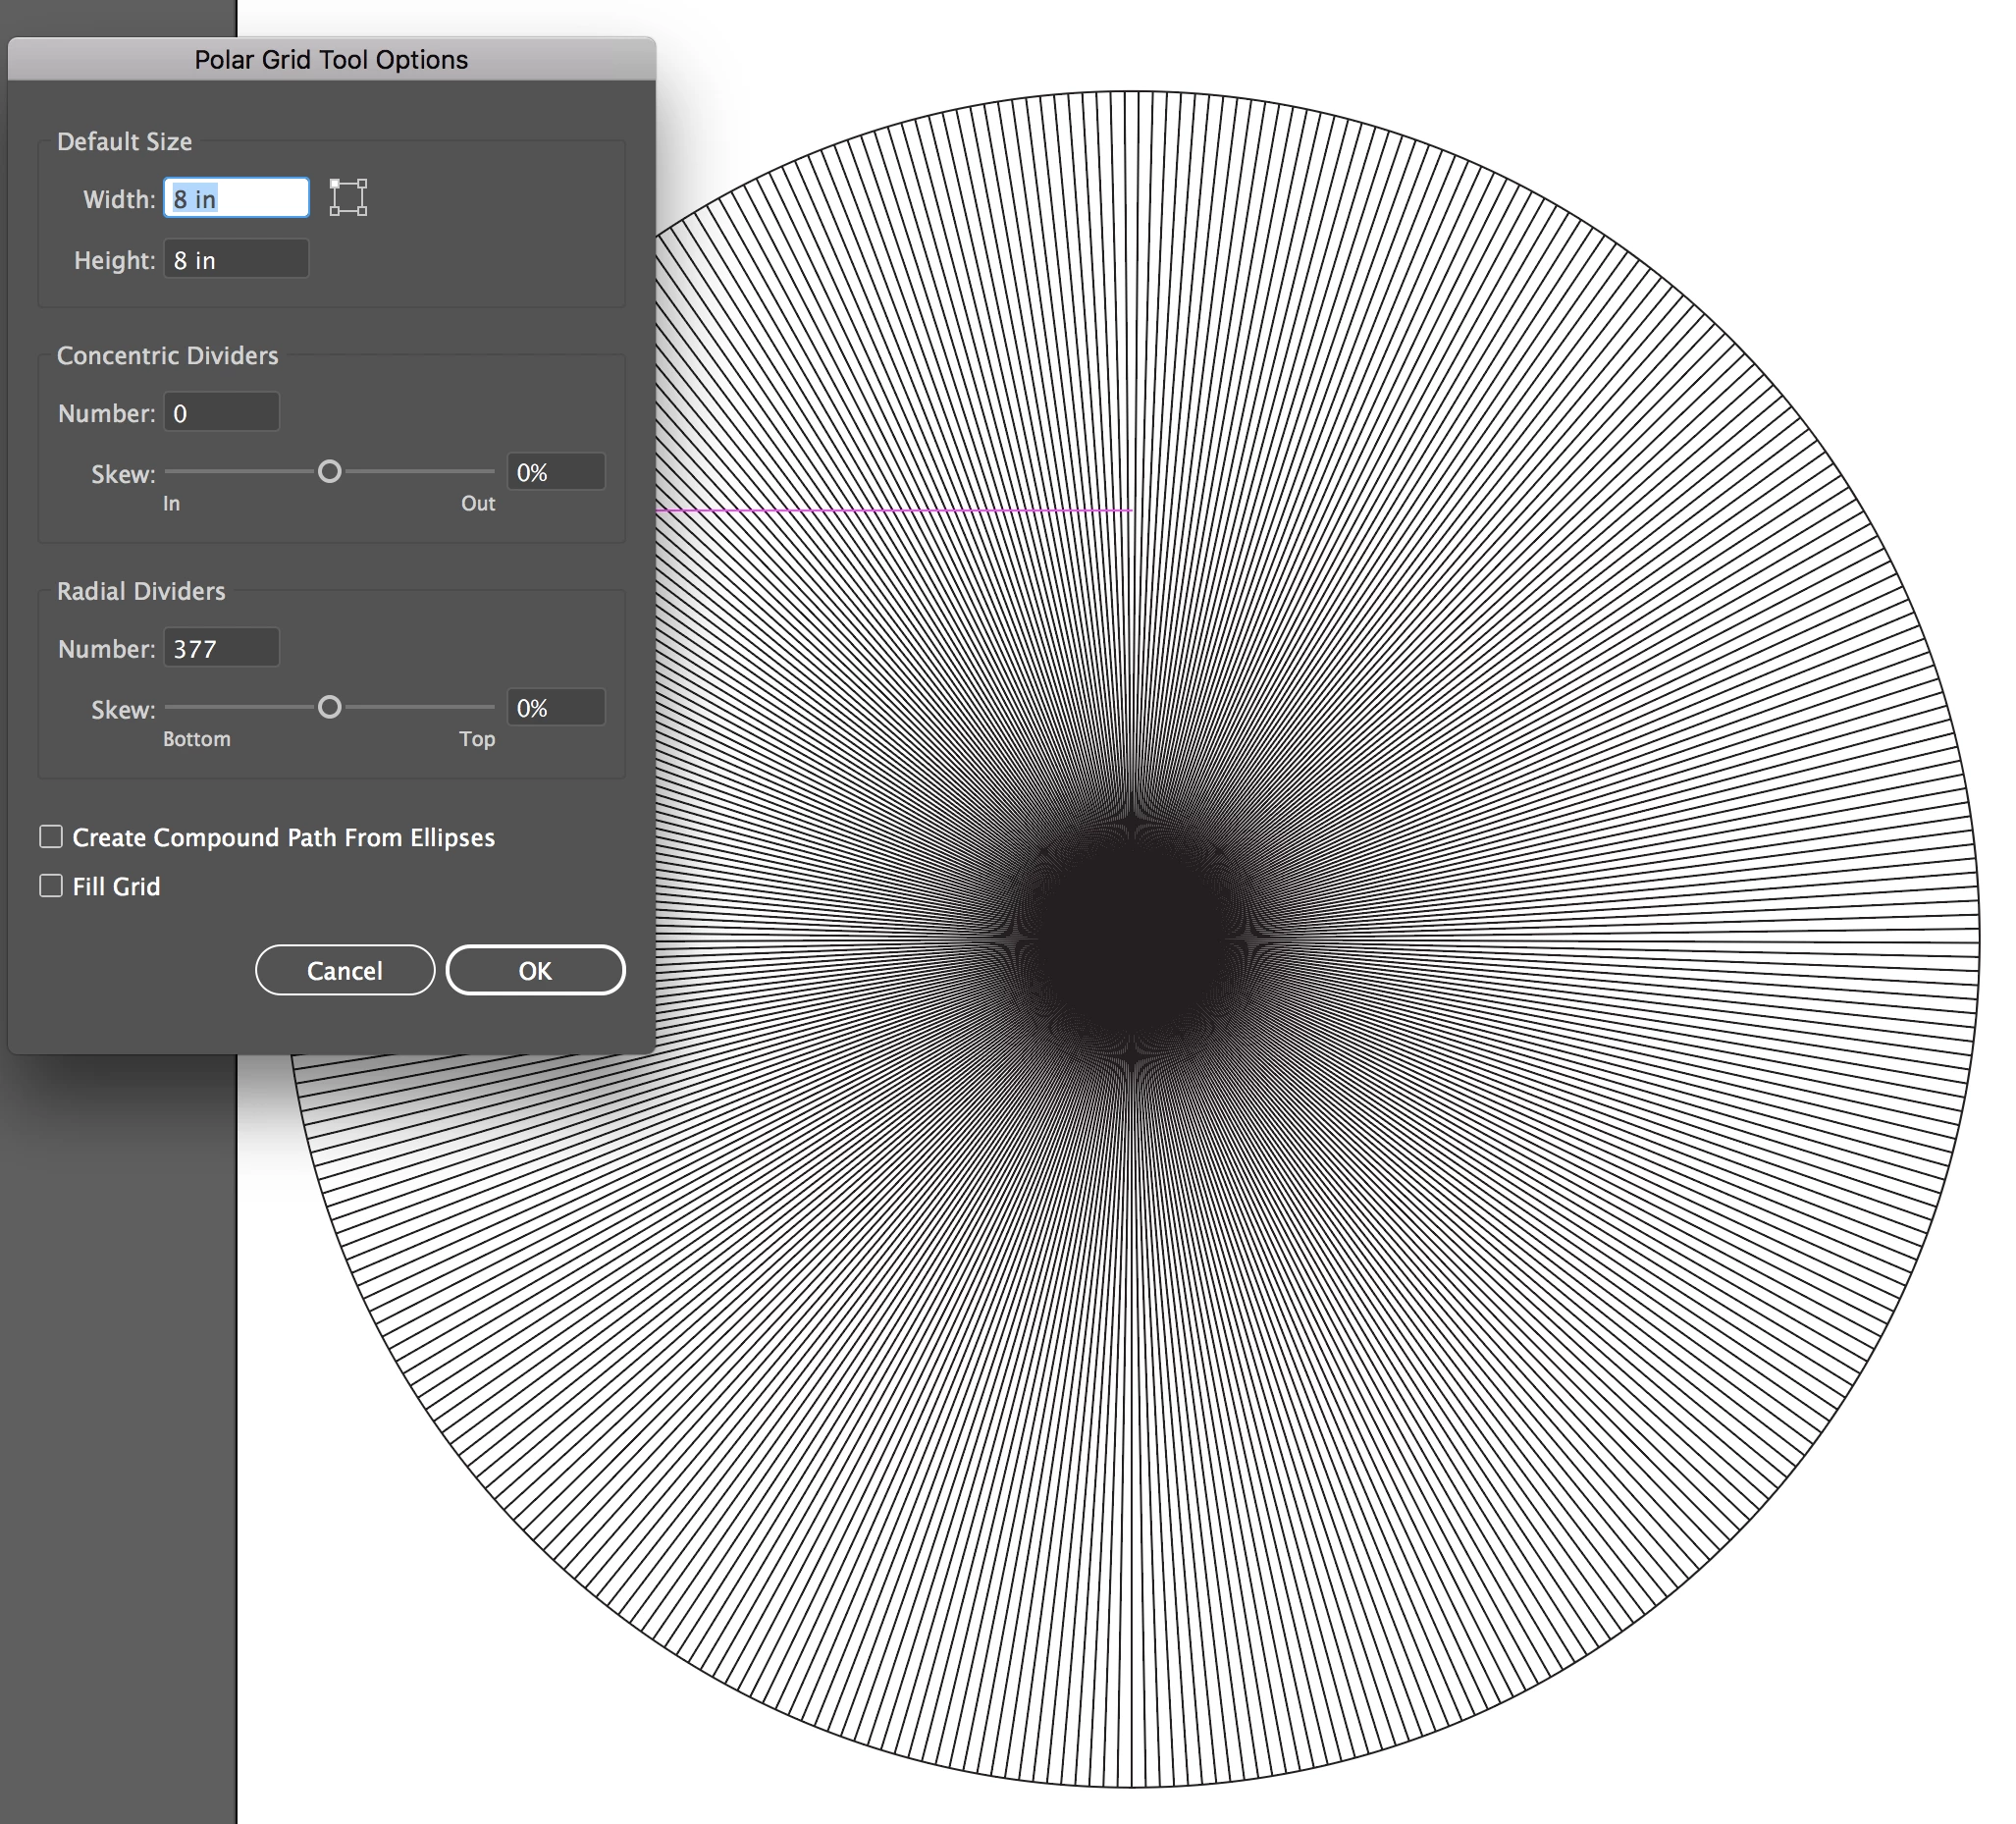
Task: Click the Radial skew percentage field
Action: pos(555,708)
